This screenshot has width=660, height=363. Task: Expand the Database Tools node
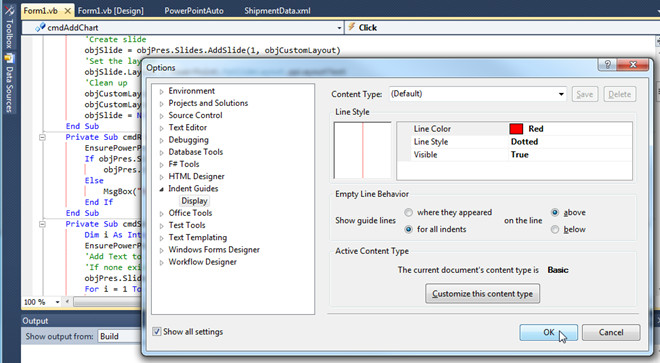coord(161,152)
